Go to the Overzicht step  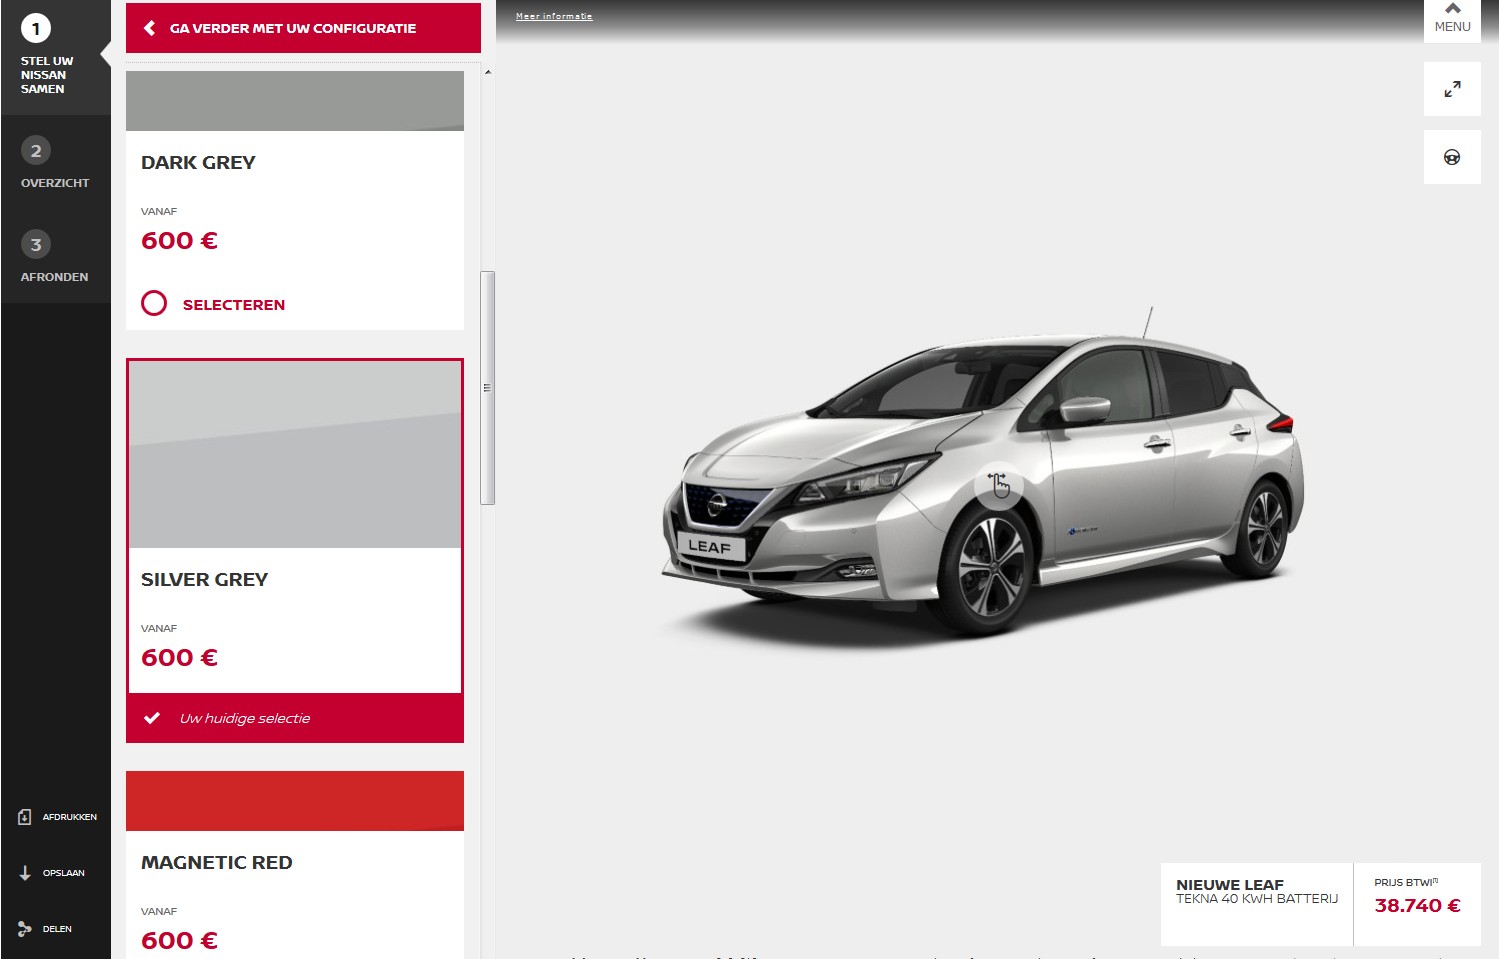55,183
